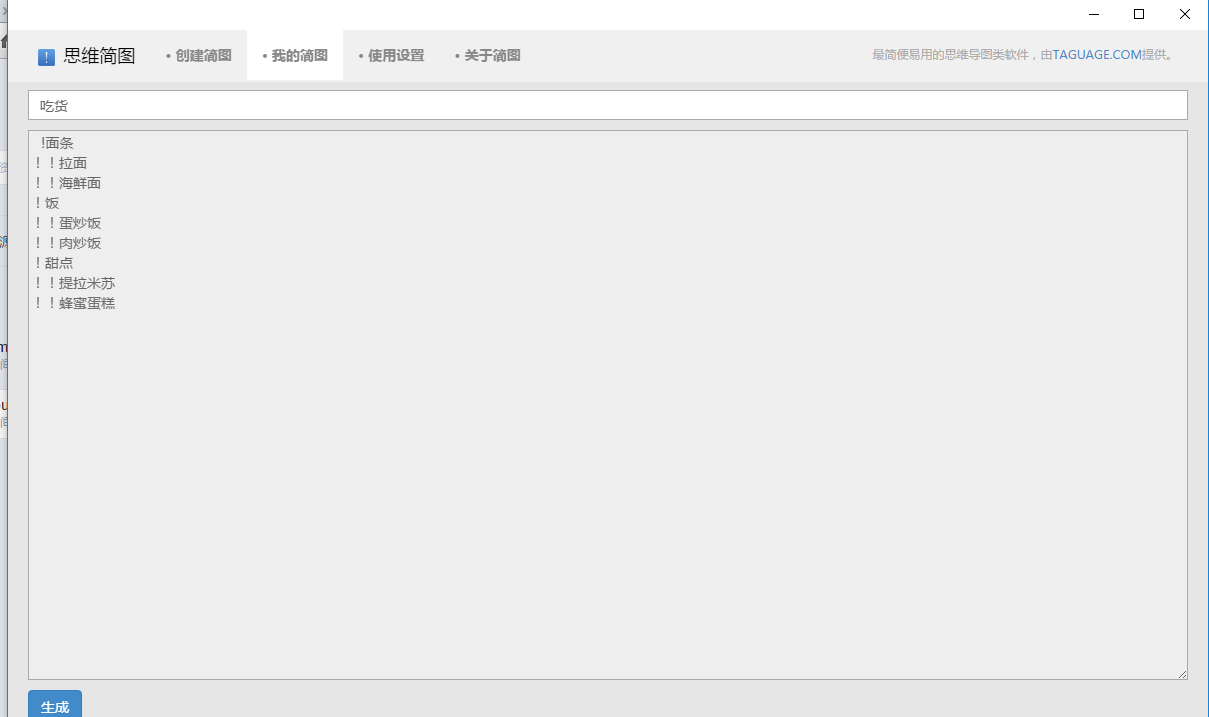Image resolution: width=1209 pixels, height=717 pixels.
Task: Open the 使用设置 tab
Action: pyautogui.click(x=391, y=56)
